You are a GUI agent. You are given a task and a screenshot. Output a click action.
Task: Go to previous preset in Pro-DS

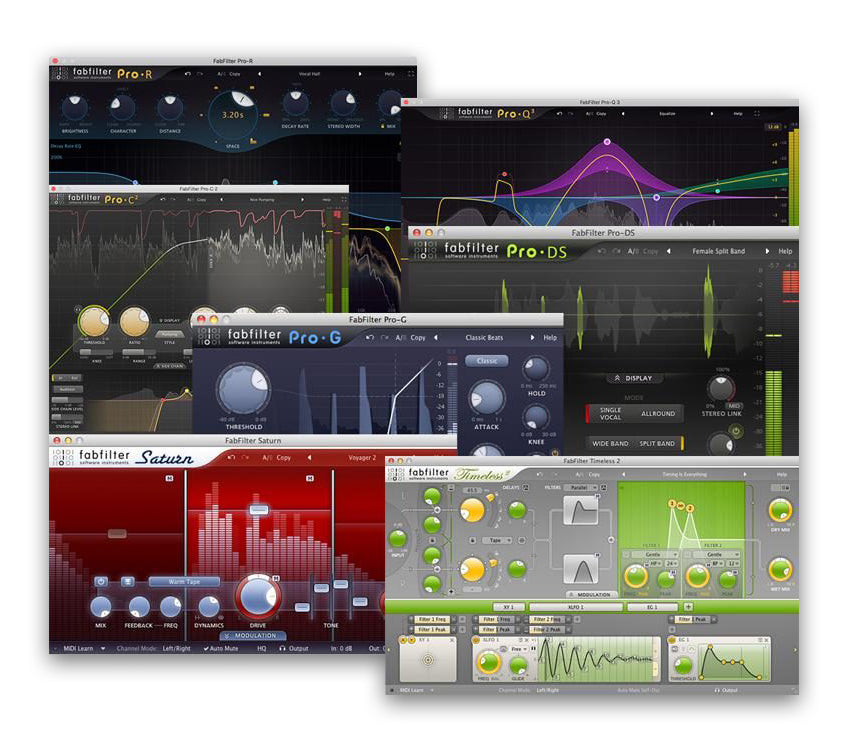pos(669,251)
